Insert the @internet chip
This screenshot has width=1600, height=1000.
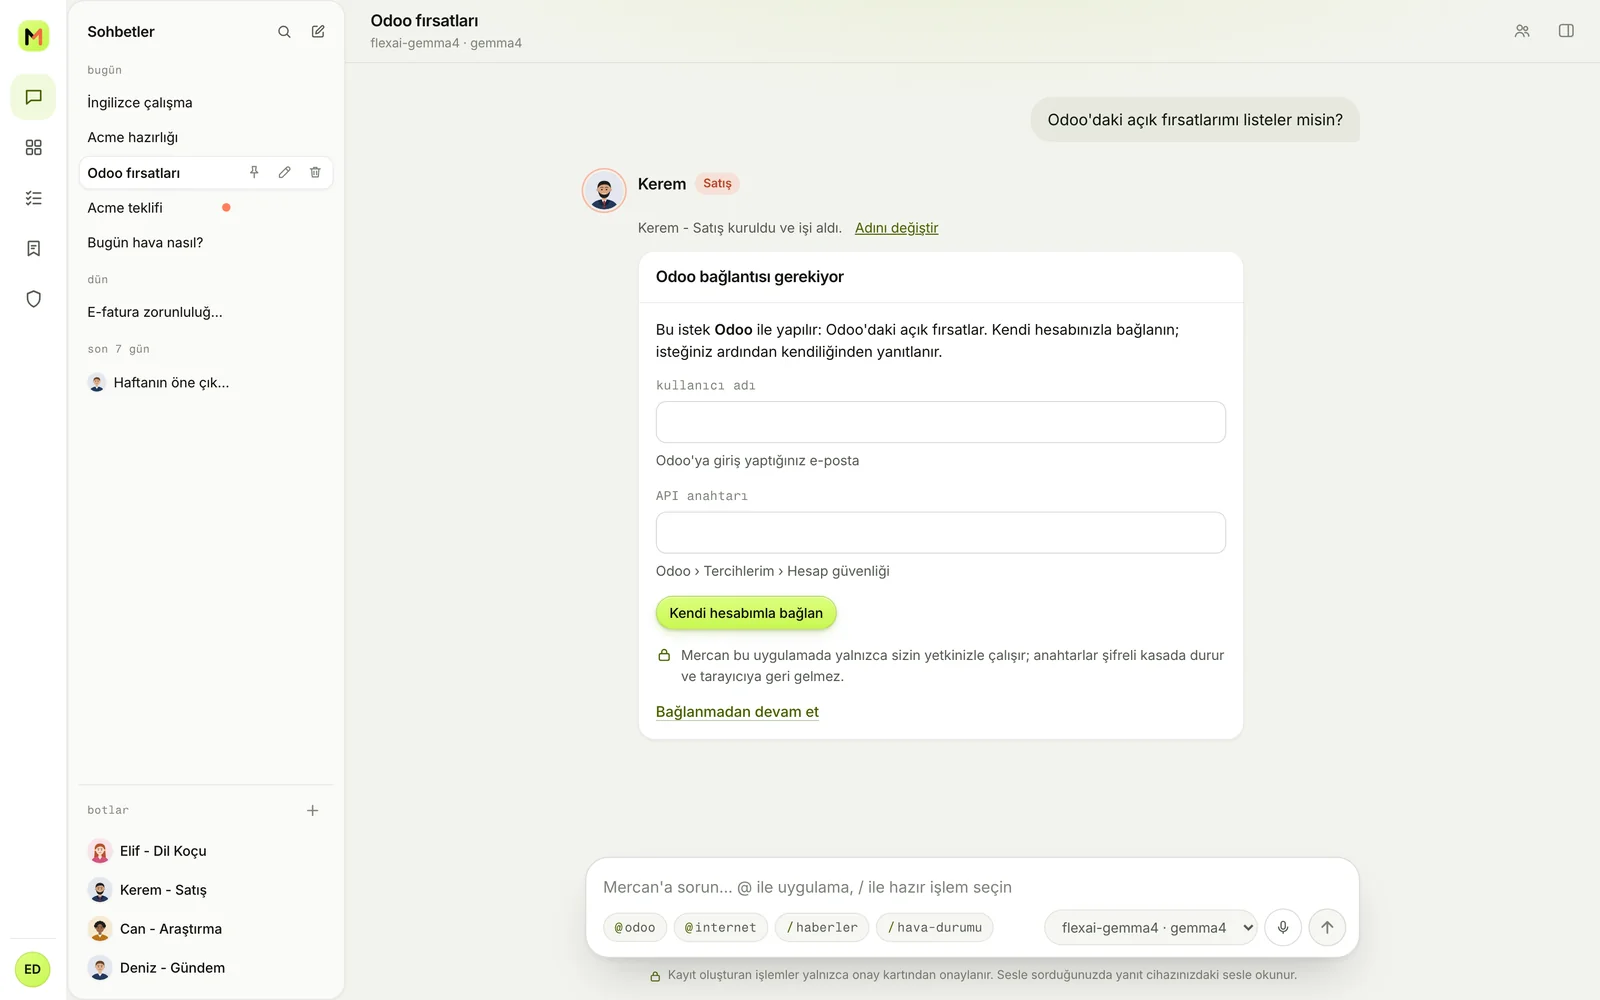(721, 928)
